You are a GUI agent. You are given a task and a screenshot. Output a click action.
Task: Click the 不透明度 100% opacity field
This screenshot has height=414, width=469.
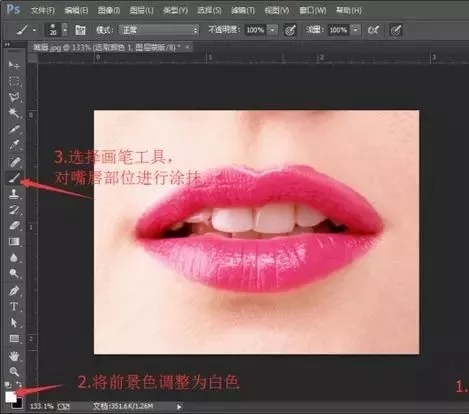tap(255, 30)
